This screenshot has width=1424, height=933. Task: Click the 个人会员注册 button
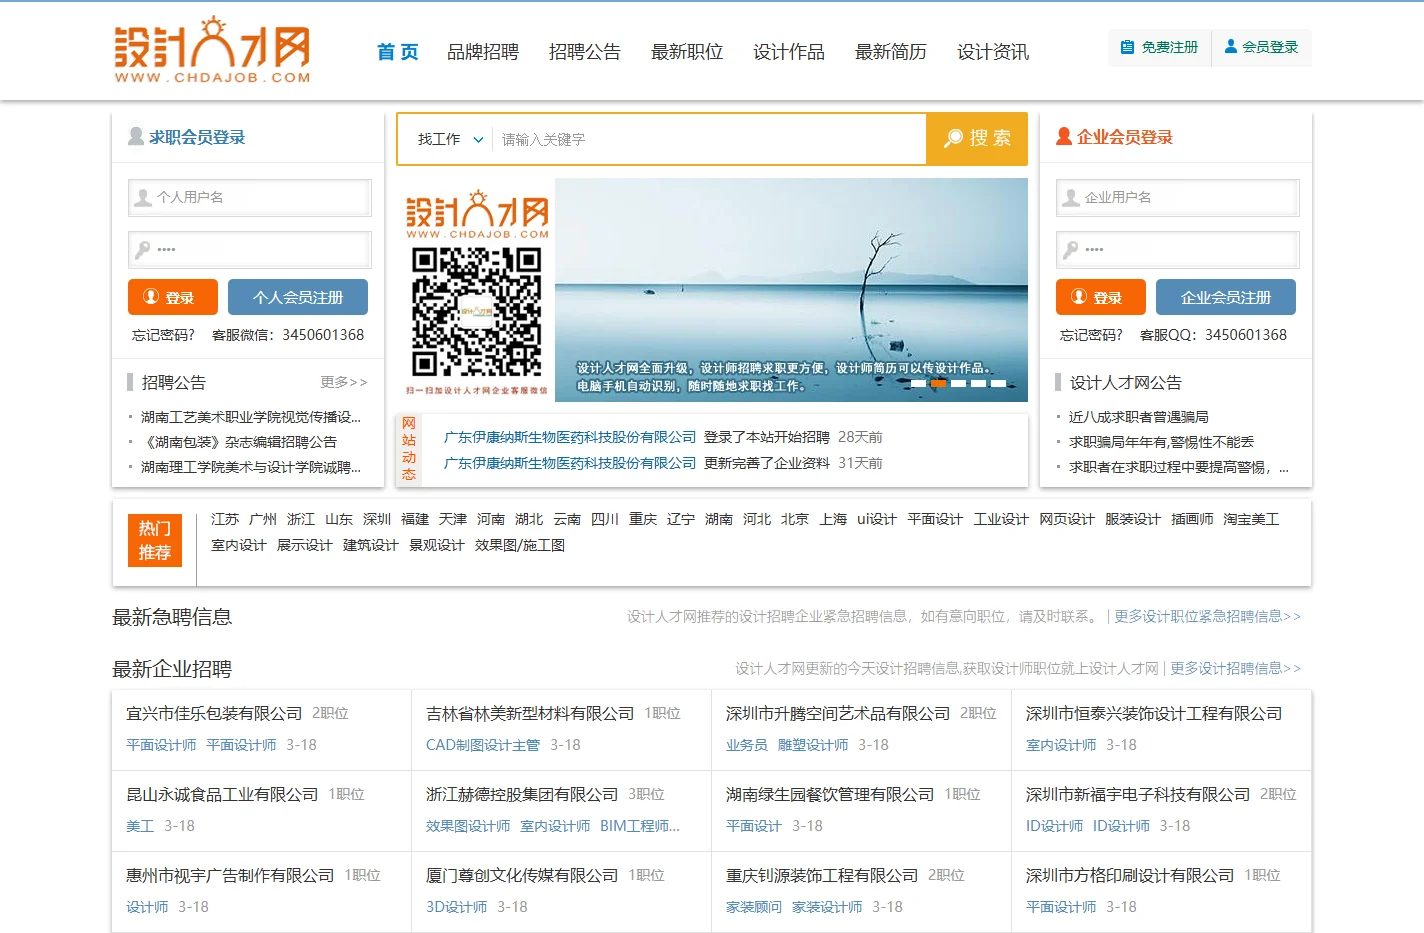[x=298, y=297]
